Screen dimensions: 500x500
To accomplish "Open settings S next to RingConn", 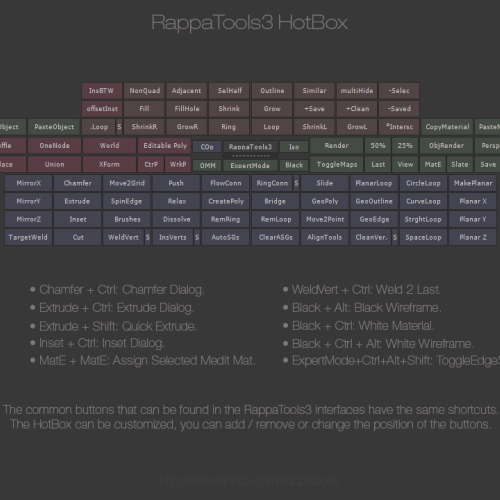I will pos(296,183).
